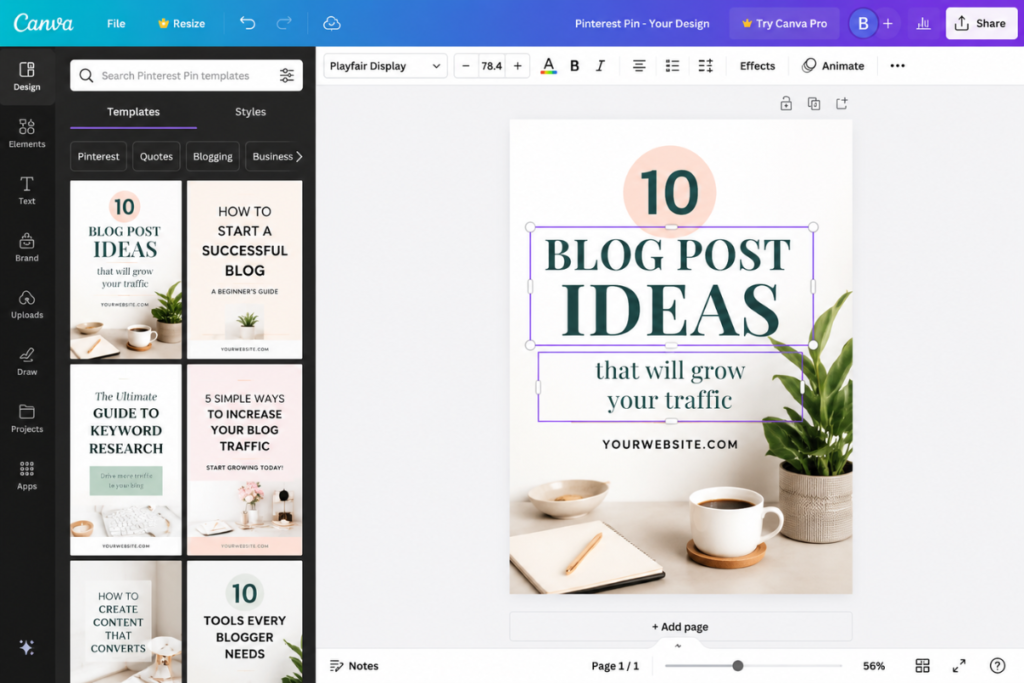Undo the last action
This screenshot has height=683, width=1024.
pos(248,24)
